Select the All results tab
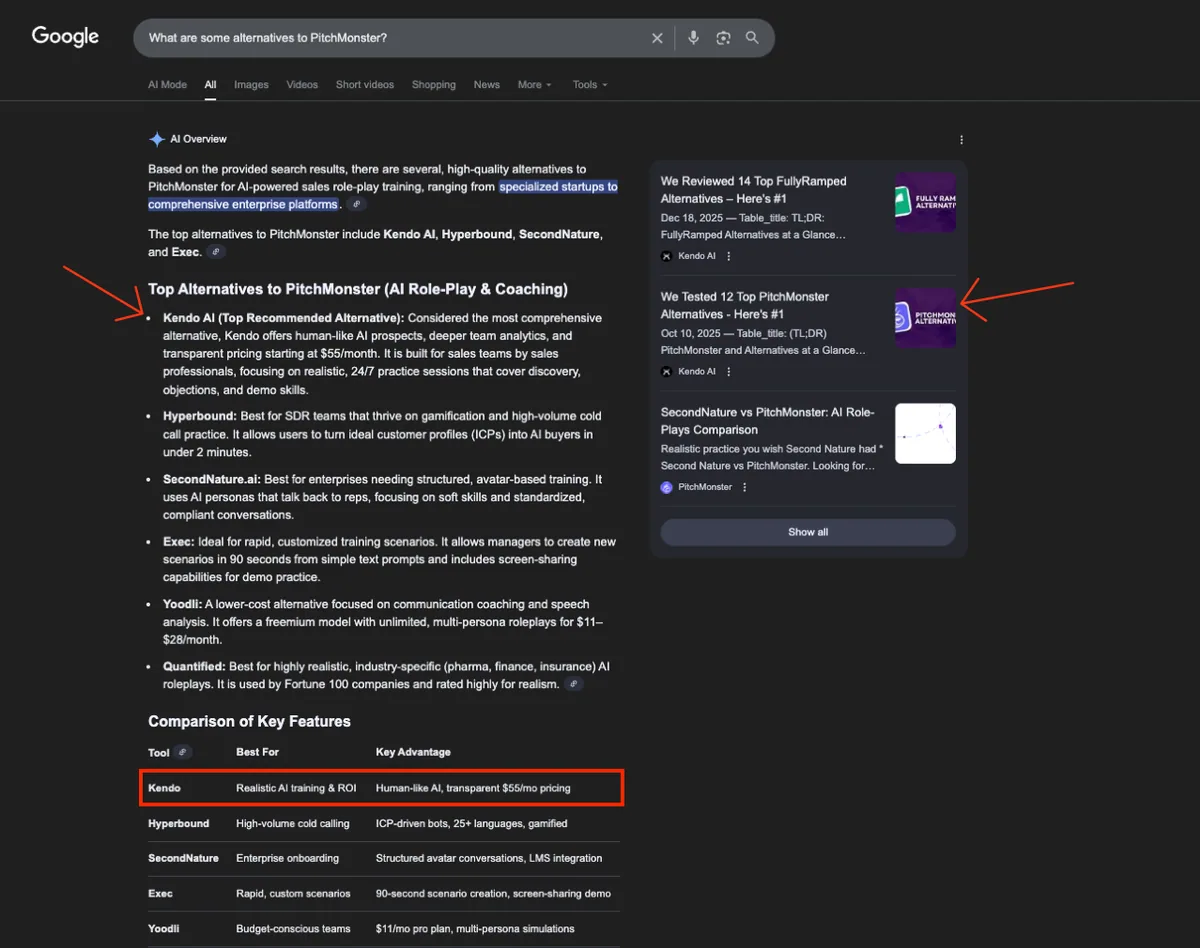This screenshot has height=948, width=1200. pos(211,85)
